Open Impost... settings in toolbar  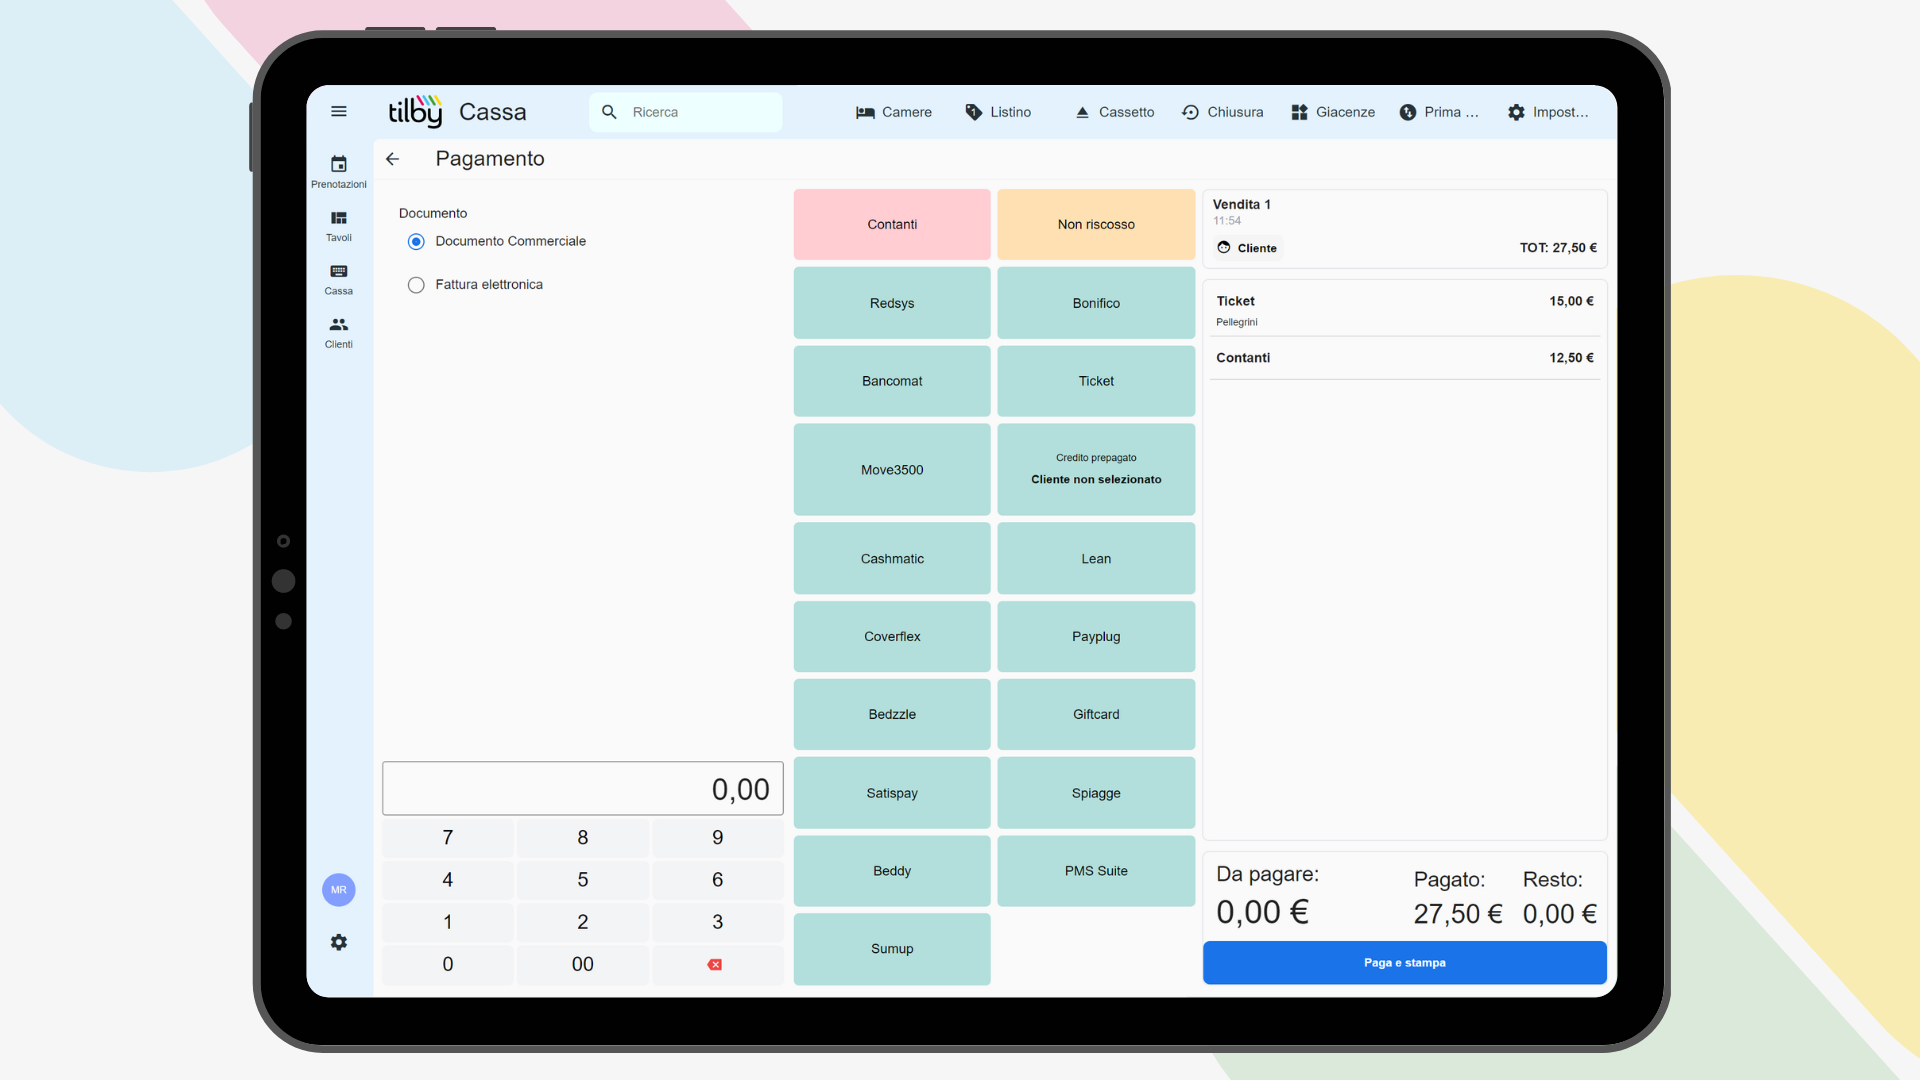[1547, 112]
